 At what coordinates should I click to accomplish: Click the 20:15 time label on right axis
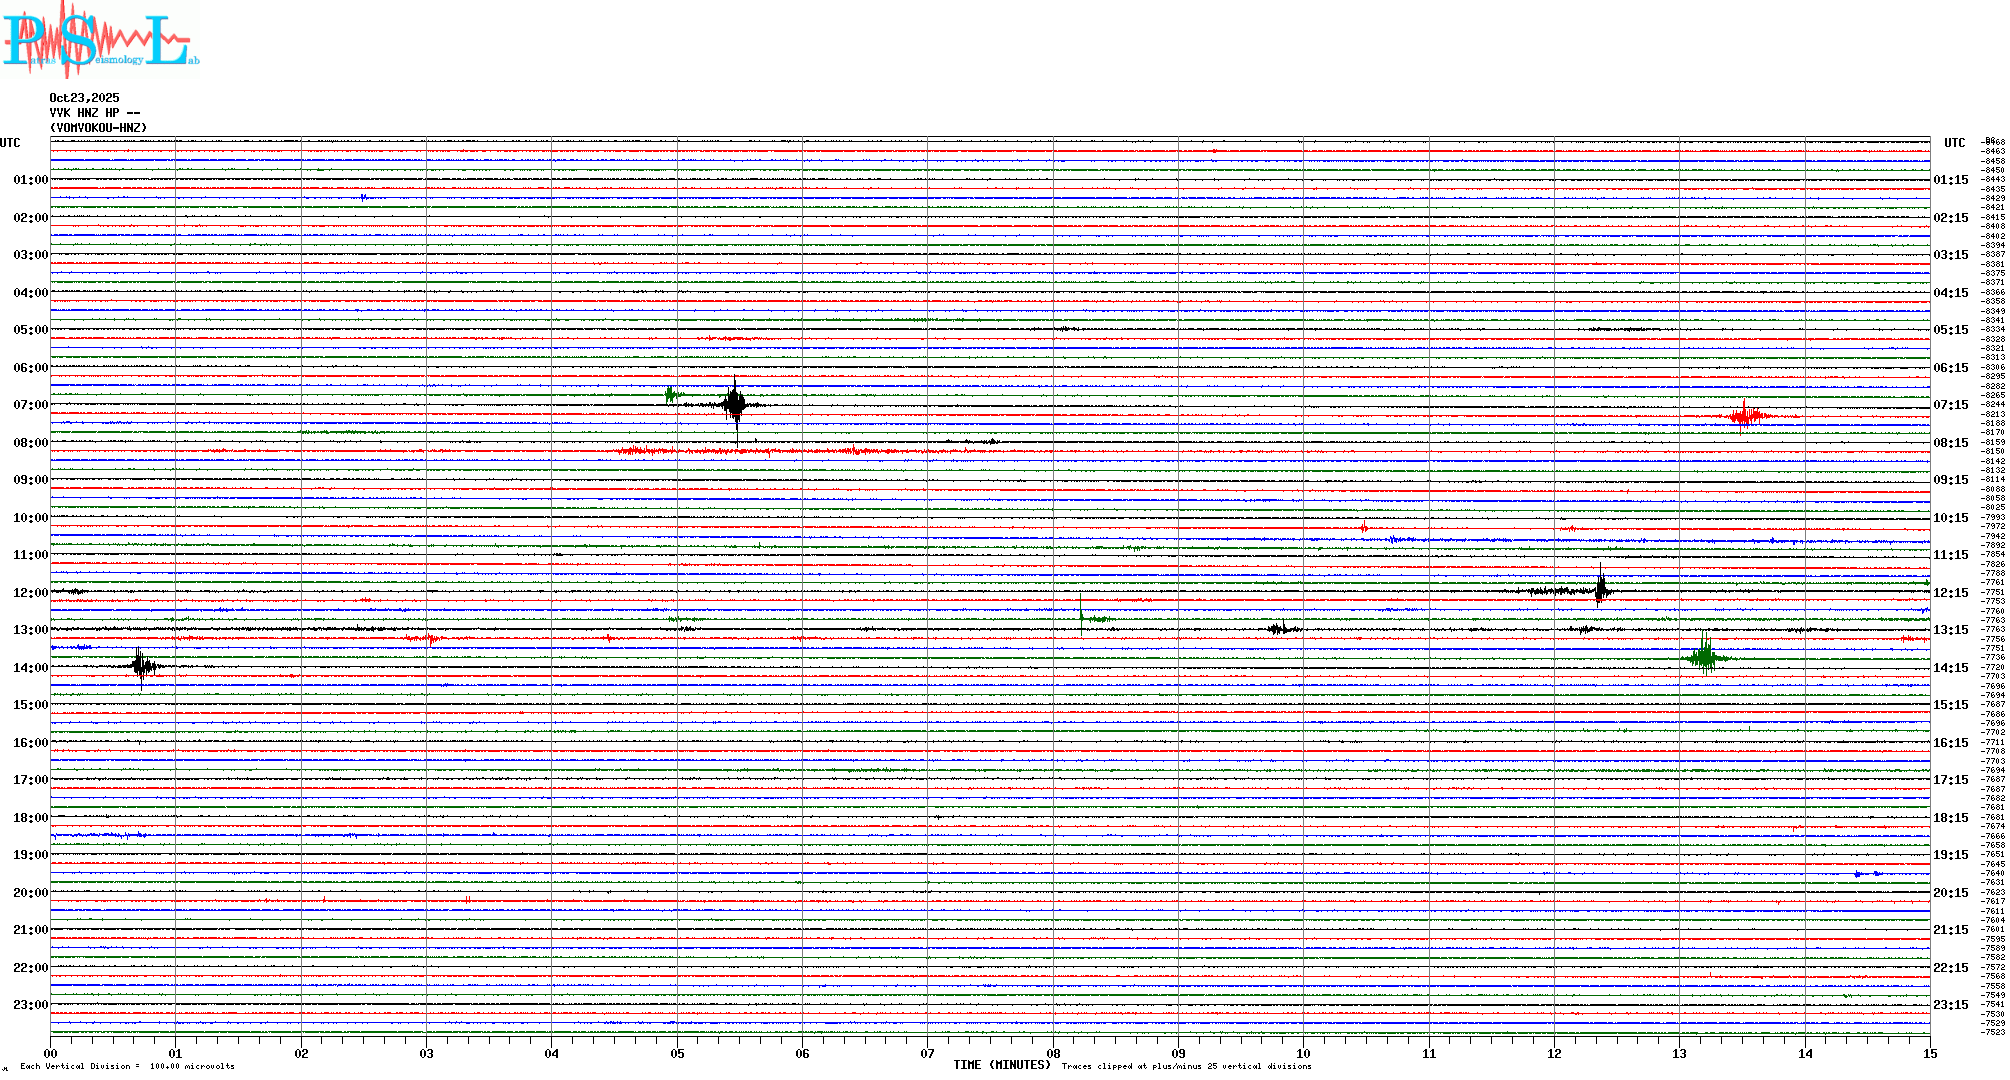coord(1950,893)
